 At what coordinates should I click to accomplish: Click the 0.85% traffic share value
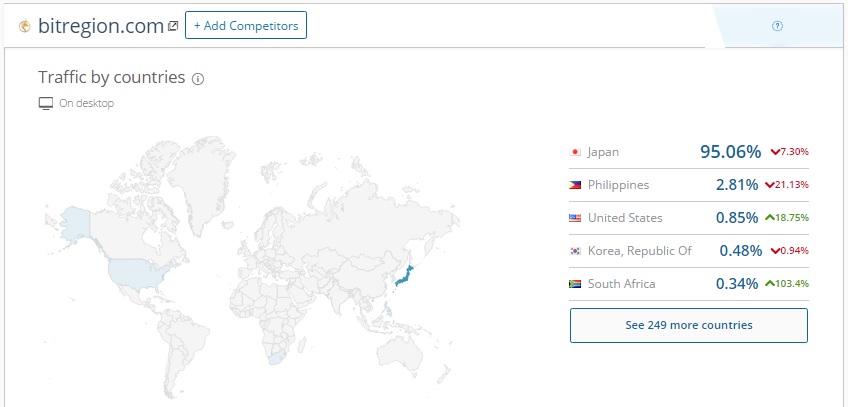(x=737, y=218)
